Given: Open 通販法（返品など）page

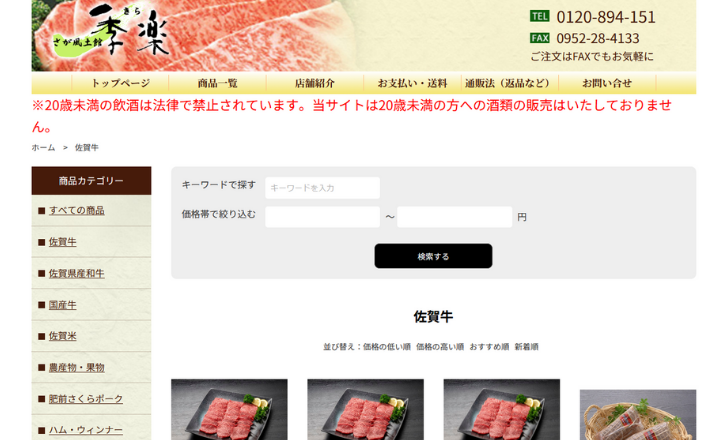Looking at the screenshot, I should pos(510,83).
